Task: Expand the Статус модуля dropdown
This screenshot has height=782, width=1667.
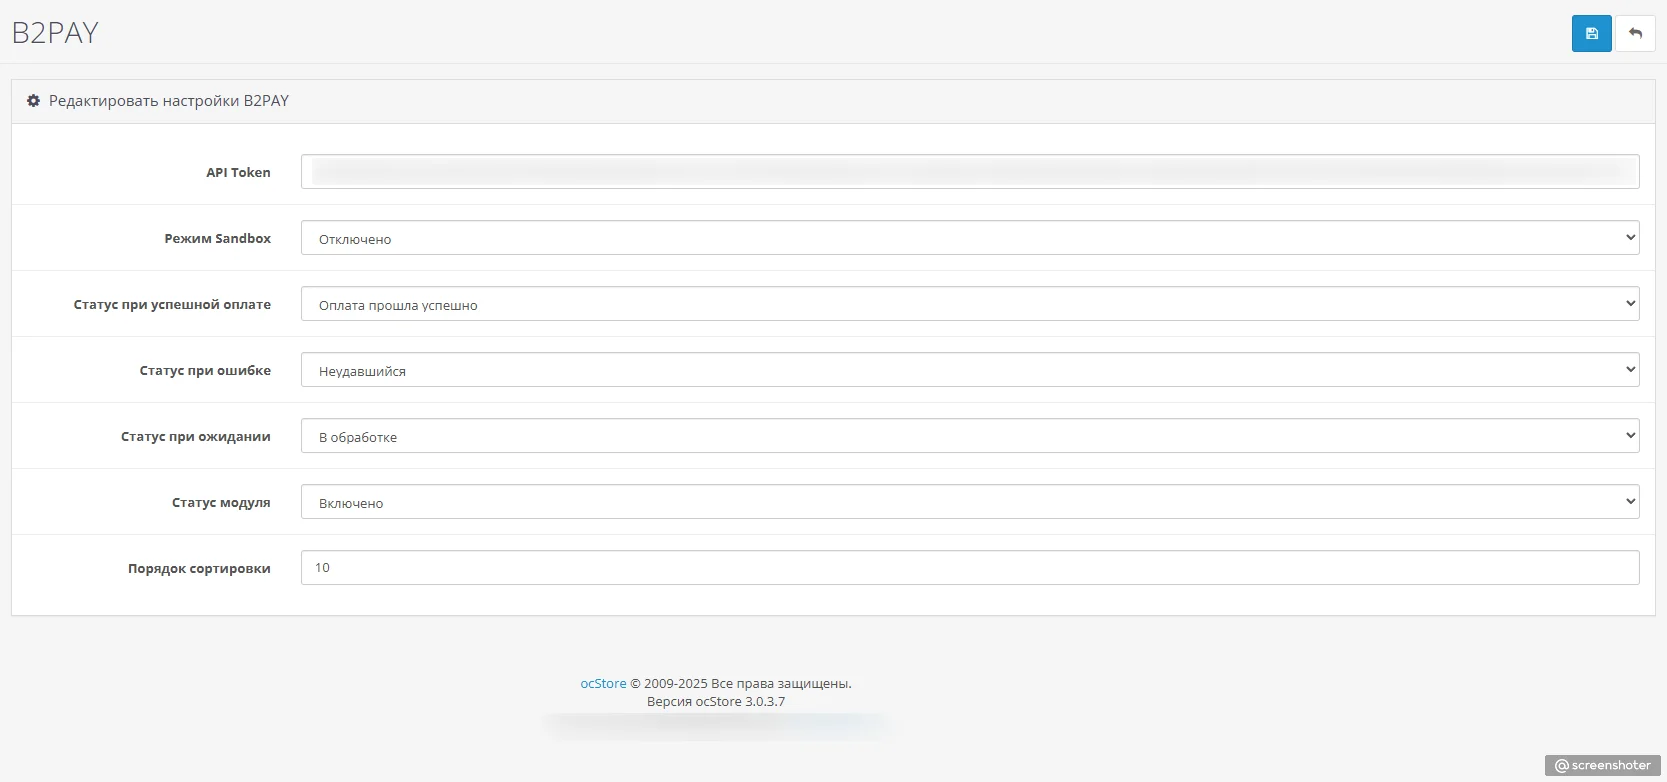Action: (970, 502)
